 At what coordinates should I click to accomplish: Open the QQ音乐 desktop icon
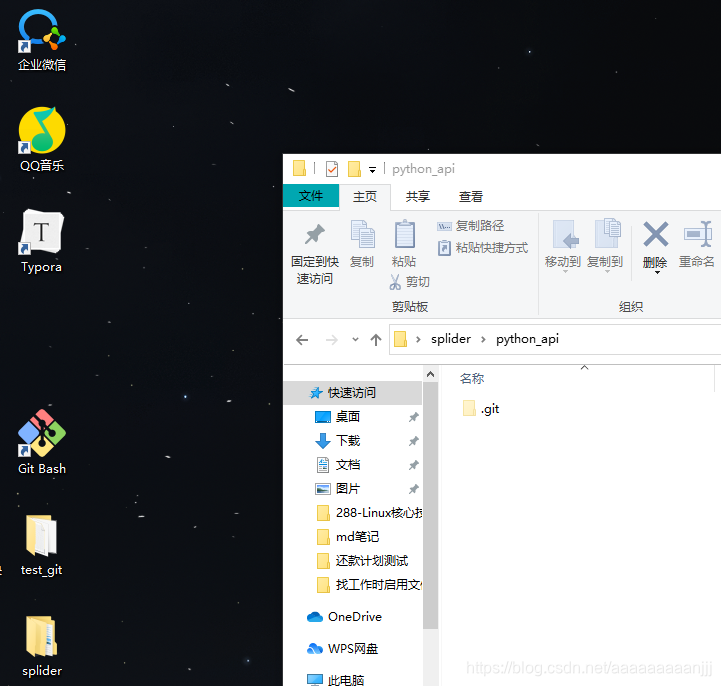(42, 140)
